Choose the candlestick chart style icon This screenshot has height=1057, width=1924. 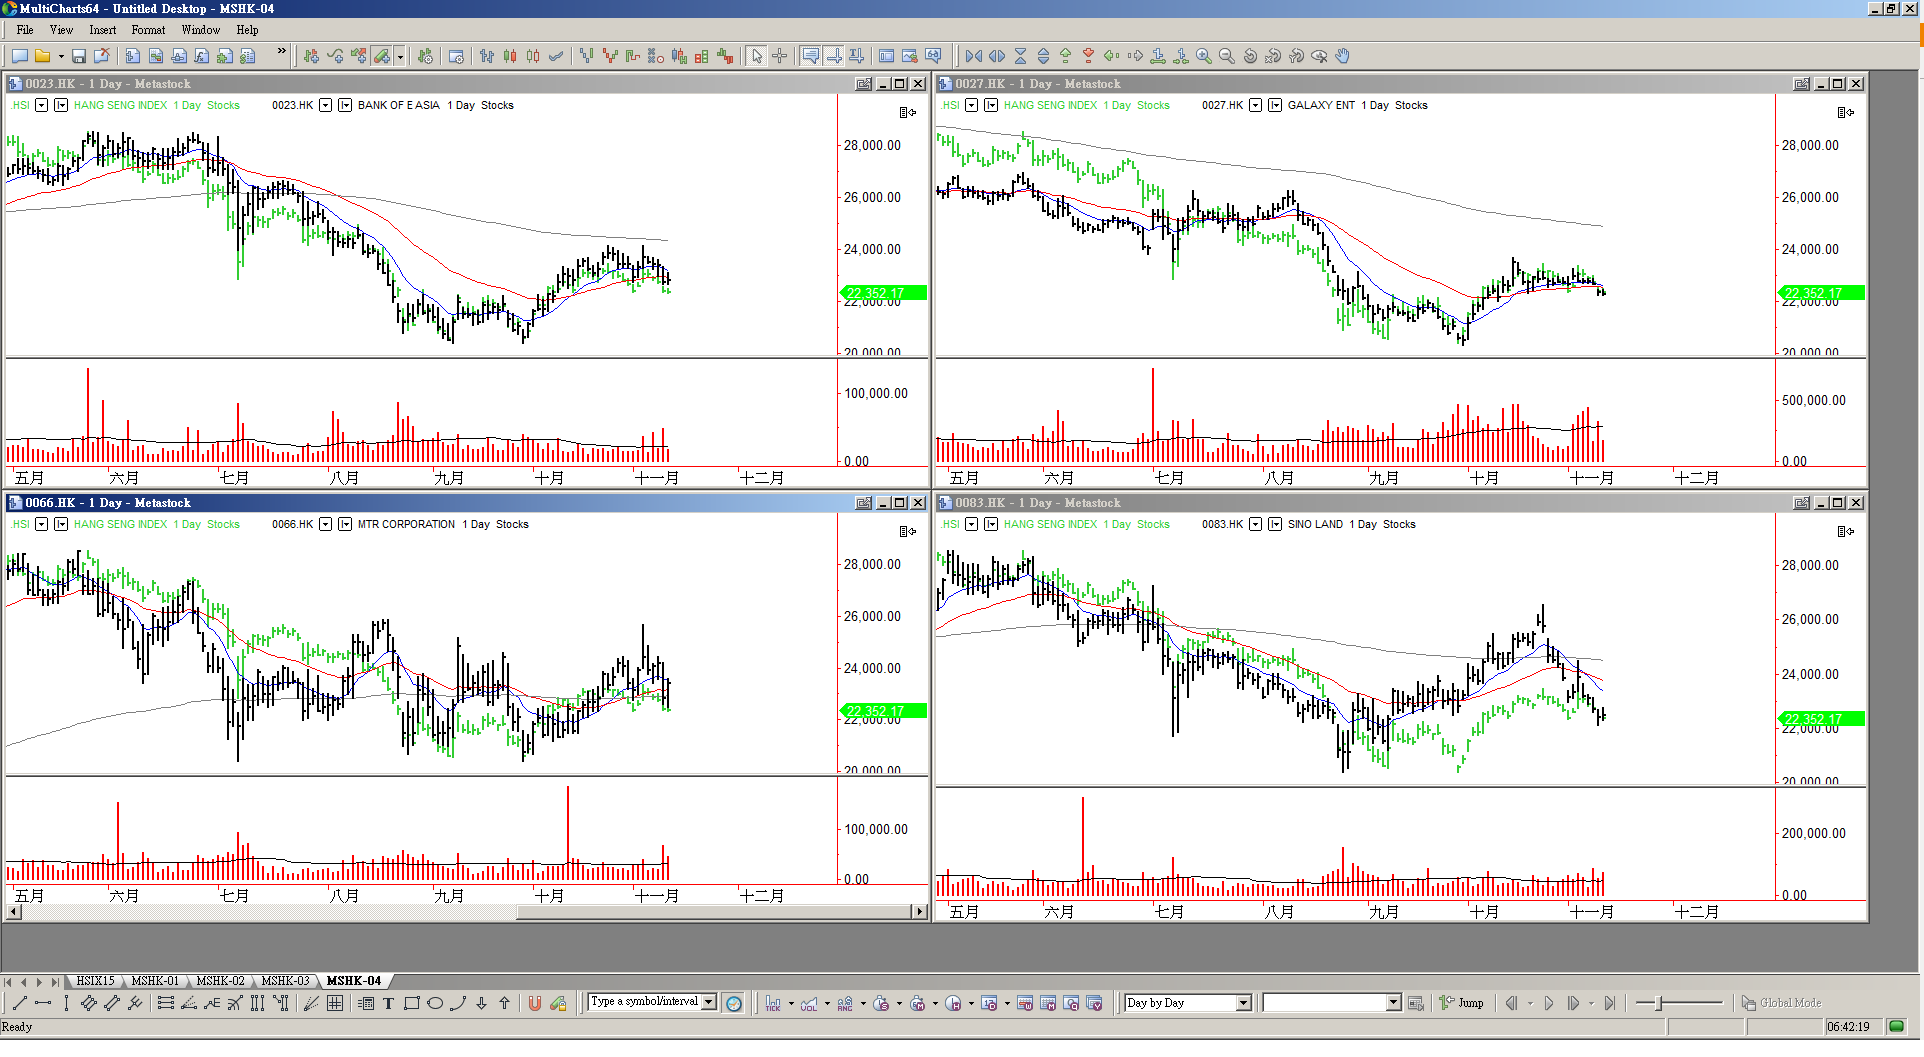[x=510, y=56]
